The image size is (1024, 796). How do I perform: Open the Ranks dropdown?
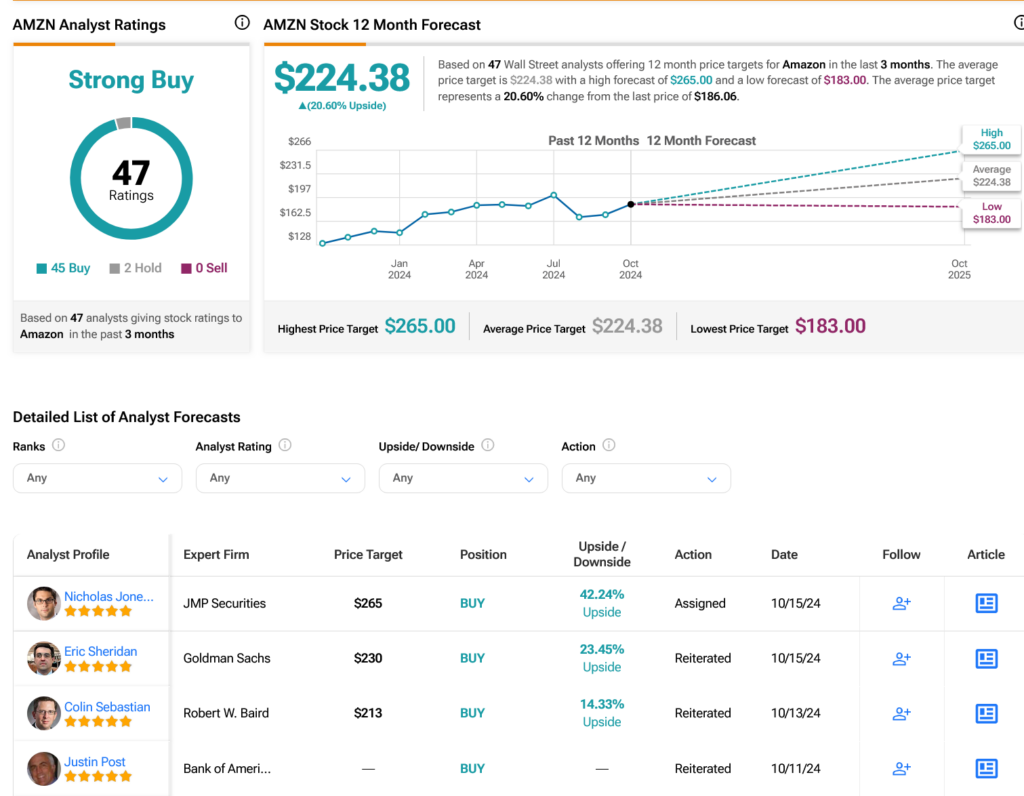tap(97, 478)
